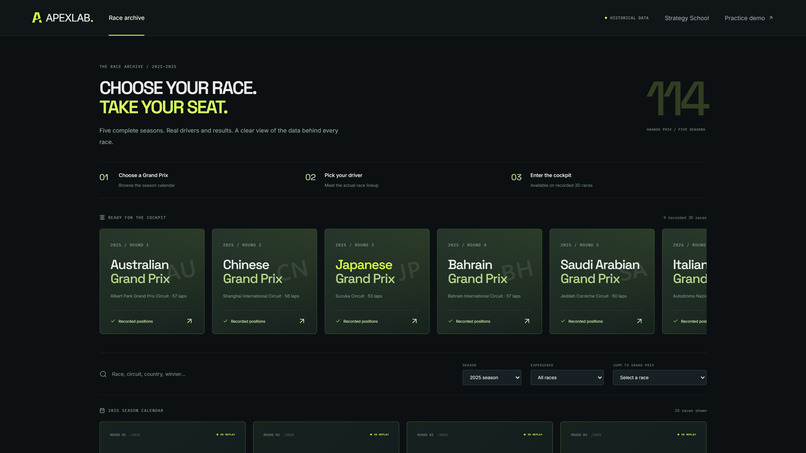Click the Race Archive 2021-2025 breadcrumb
The image size is (806, 453).
[x=138, y=66]
